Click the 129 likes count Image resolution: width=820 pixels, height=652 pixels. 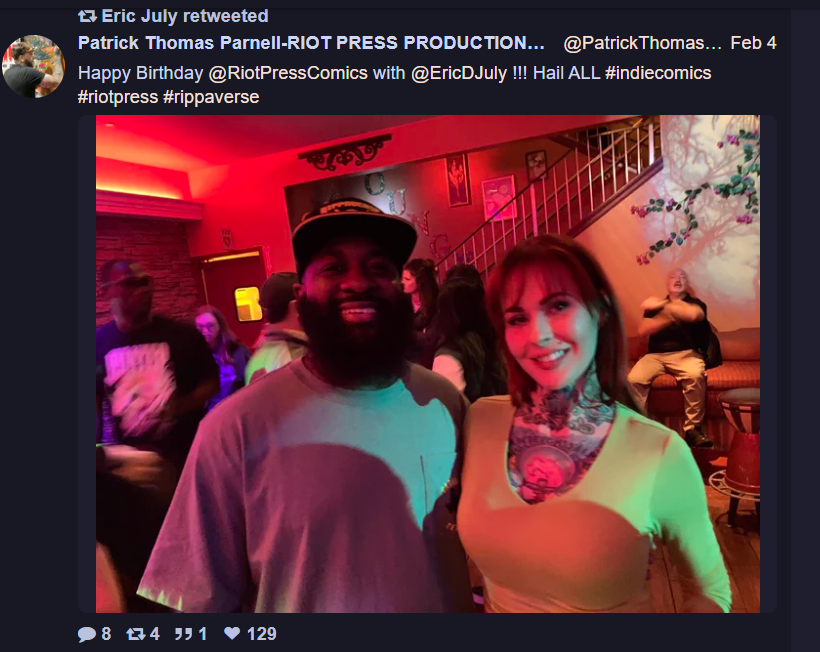[261, 634]
